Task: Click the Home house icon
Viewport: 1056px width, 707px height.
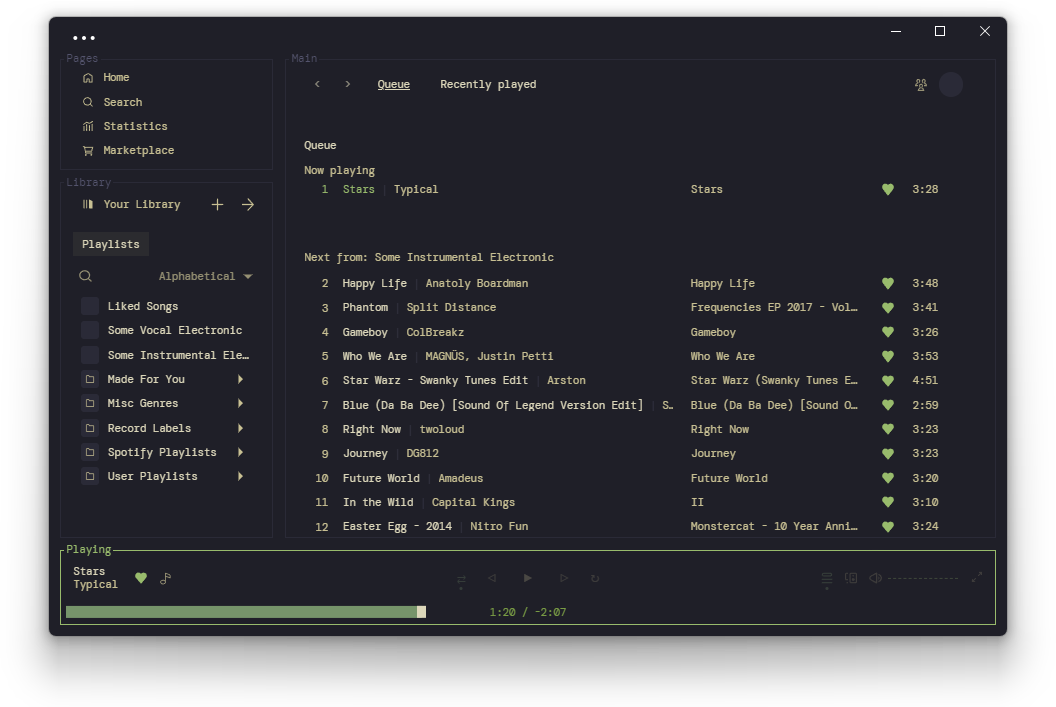Action: pyautogui.click(x=88, y=78)
